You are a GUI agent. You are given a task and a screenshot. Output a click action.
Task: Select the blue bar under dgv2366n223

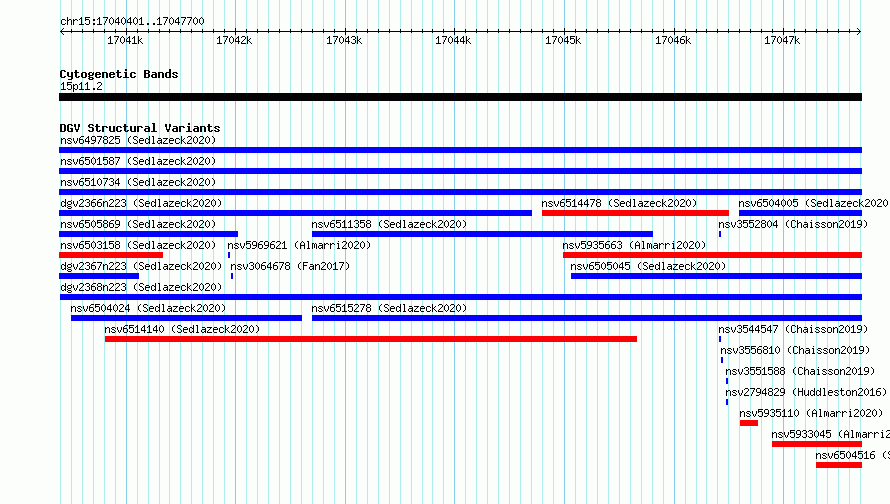point(295,213)
